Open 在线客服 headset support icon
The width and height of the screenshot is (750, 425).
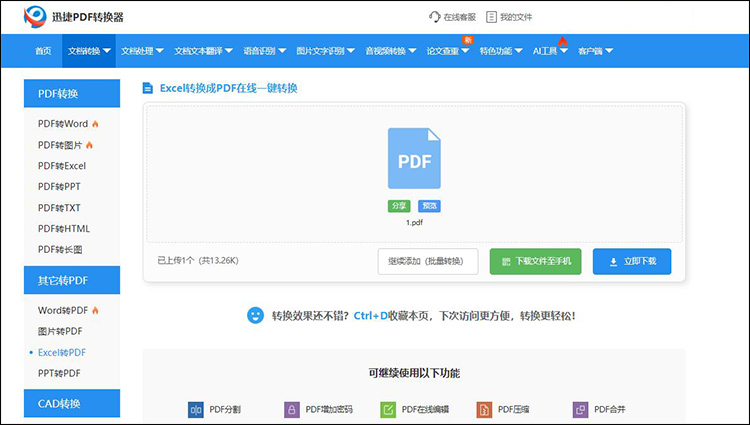coord(435,17)
